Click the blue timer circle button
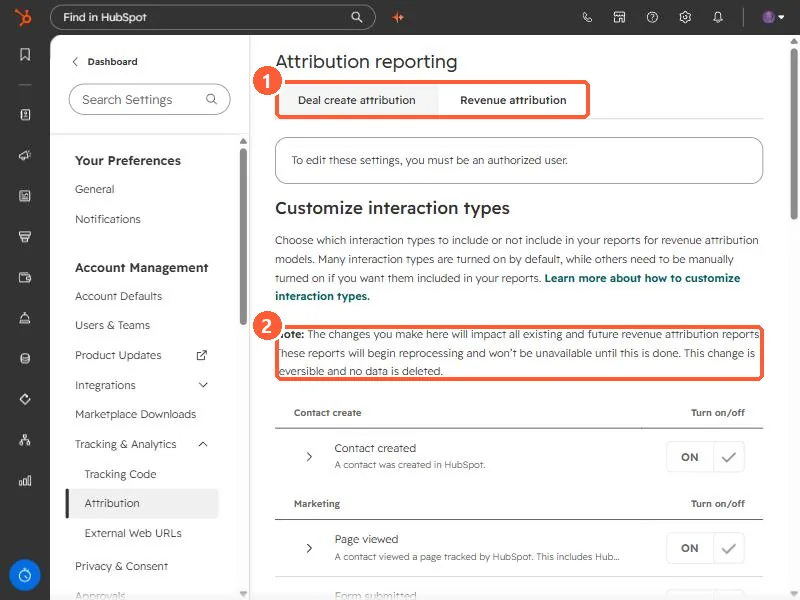This screenshot has width=800, height=600. point(24,575)
